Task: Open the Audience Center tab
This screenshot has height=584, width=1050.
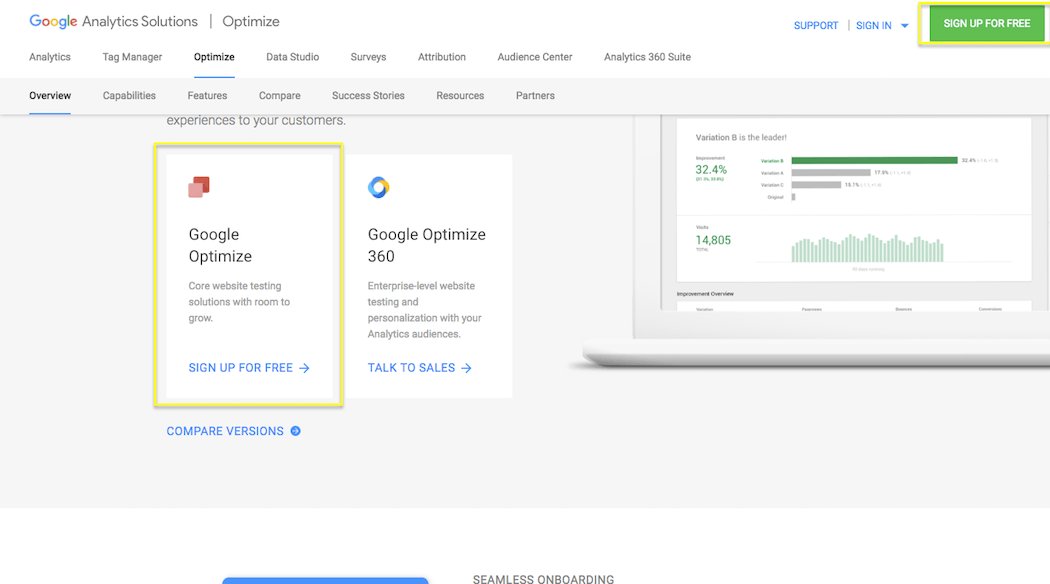Action: 535,57
